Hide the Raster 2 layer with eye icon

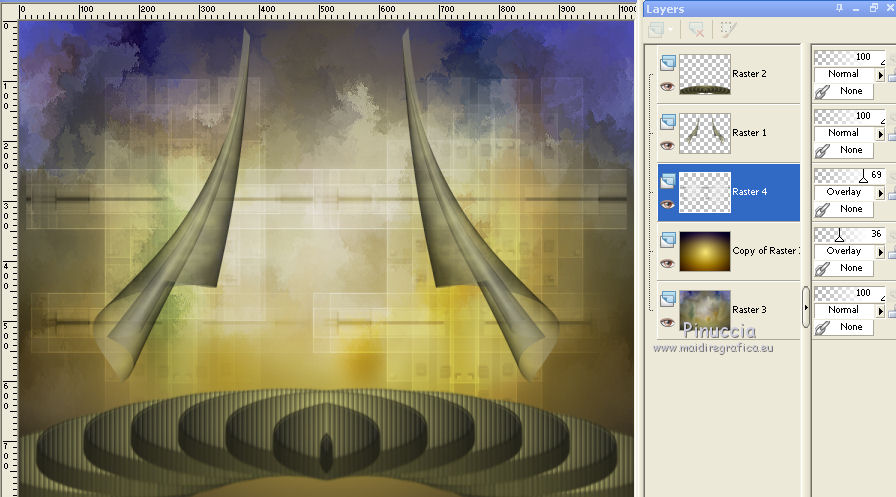tap(667, 86)
